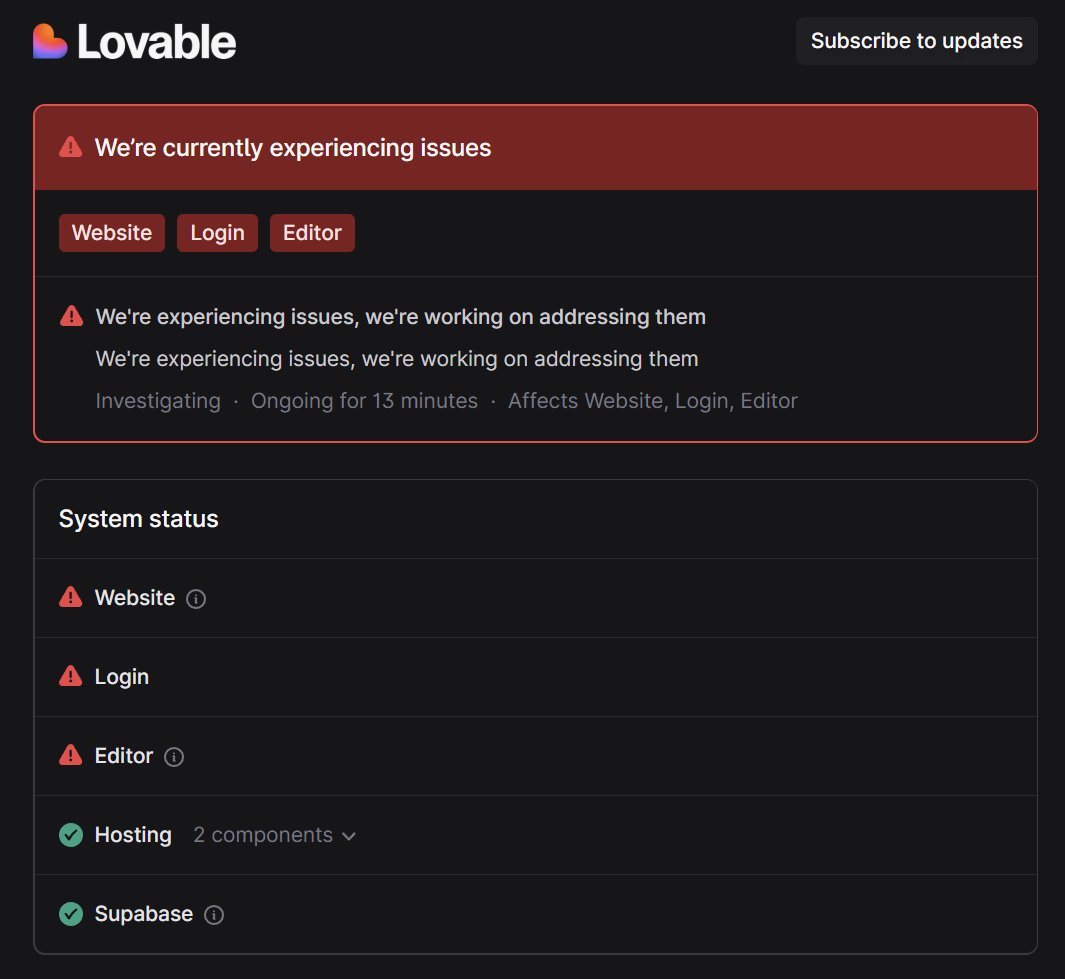Click Affects Website, Login, Editor text
The width and height of the screenshot is (1065, 979).
pyautogui.click(x=653, y=401)
